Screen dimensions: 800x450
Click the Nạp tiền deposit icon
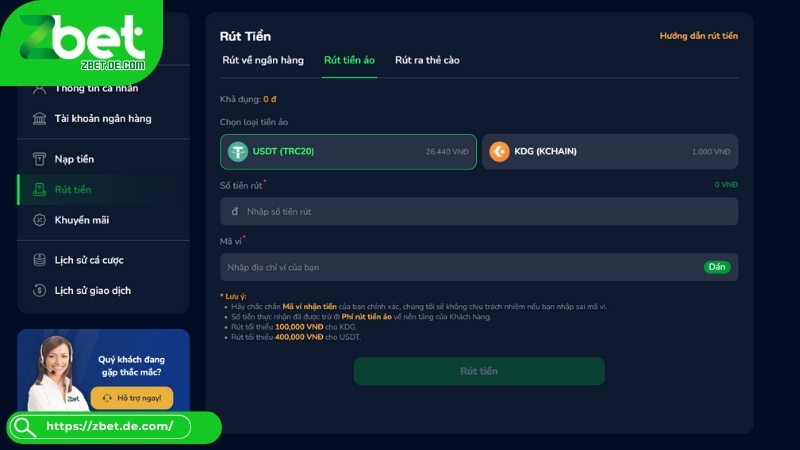39,159
